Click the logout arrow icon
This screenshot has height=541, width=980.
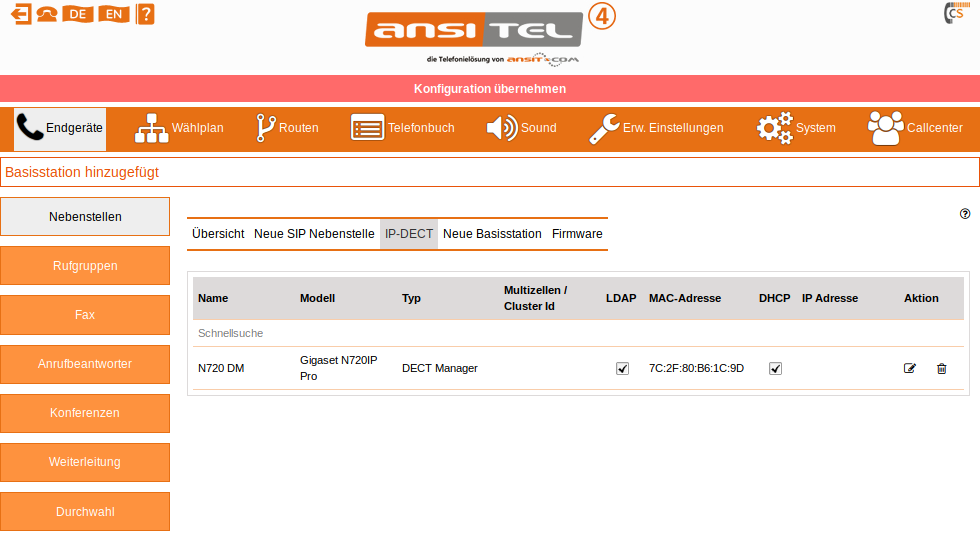[x=20, y=14]
